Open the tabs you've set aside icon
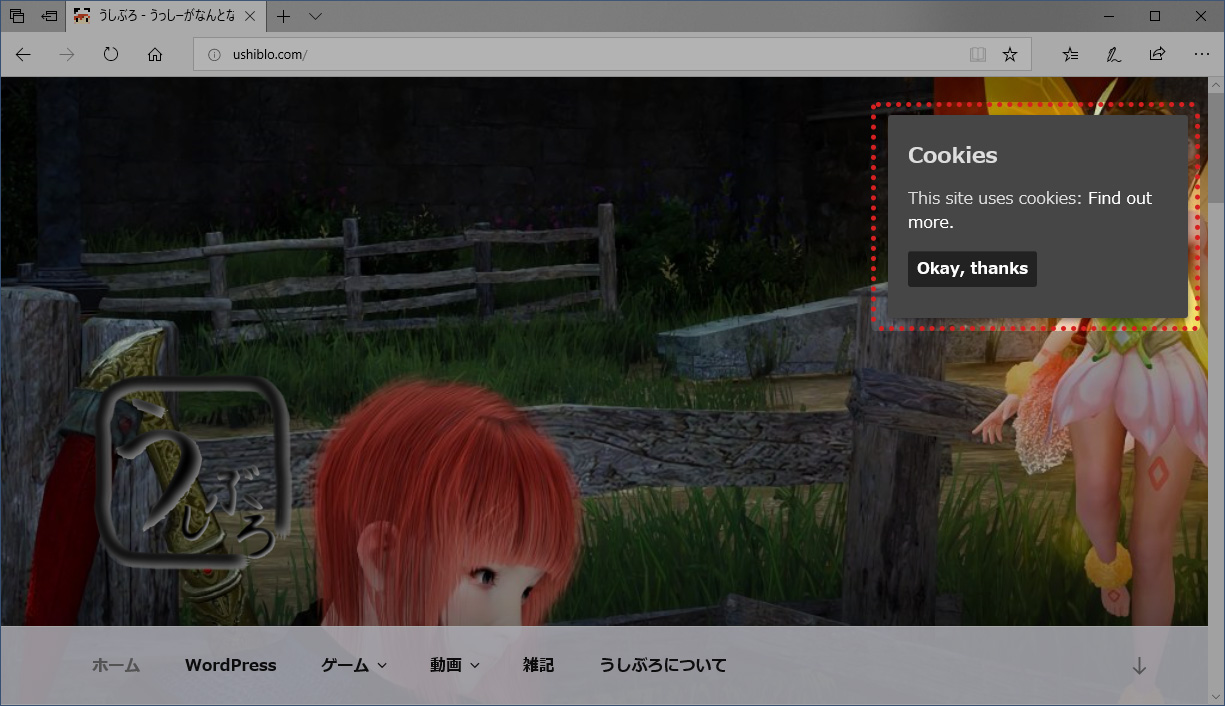The width and height of the screenshot is (1225, 706). click(x=17, y=16)
